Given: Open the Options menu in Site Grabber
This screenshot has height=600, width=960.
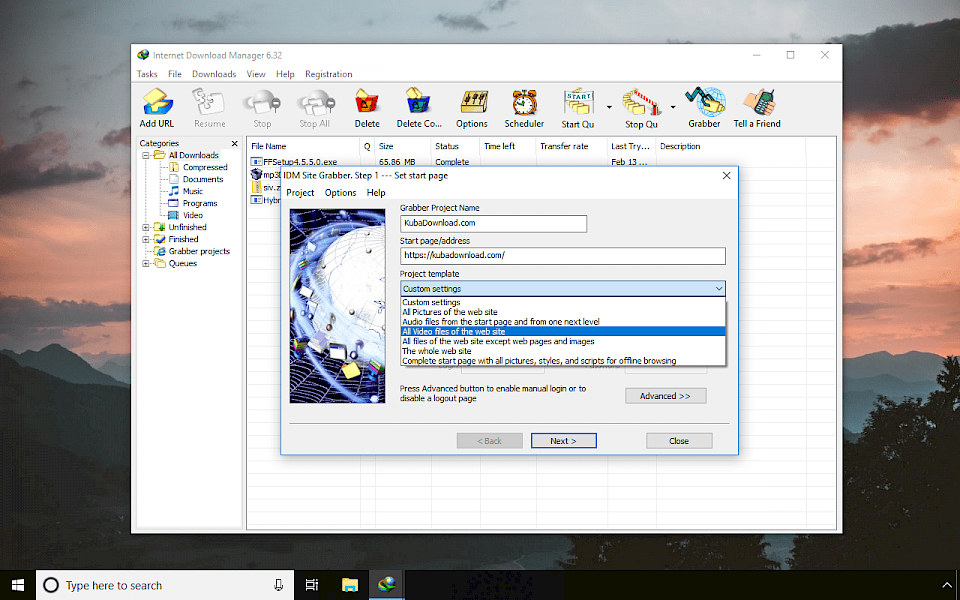Looking at the screenshot, I should click(340, 192).
